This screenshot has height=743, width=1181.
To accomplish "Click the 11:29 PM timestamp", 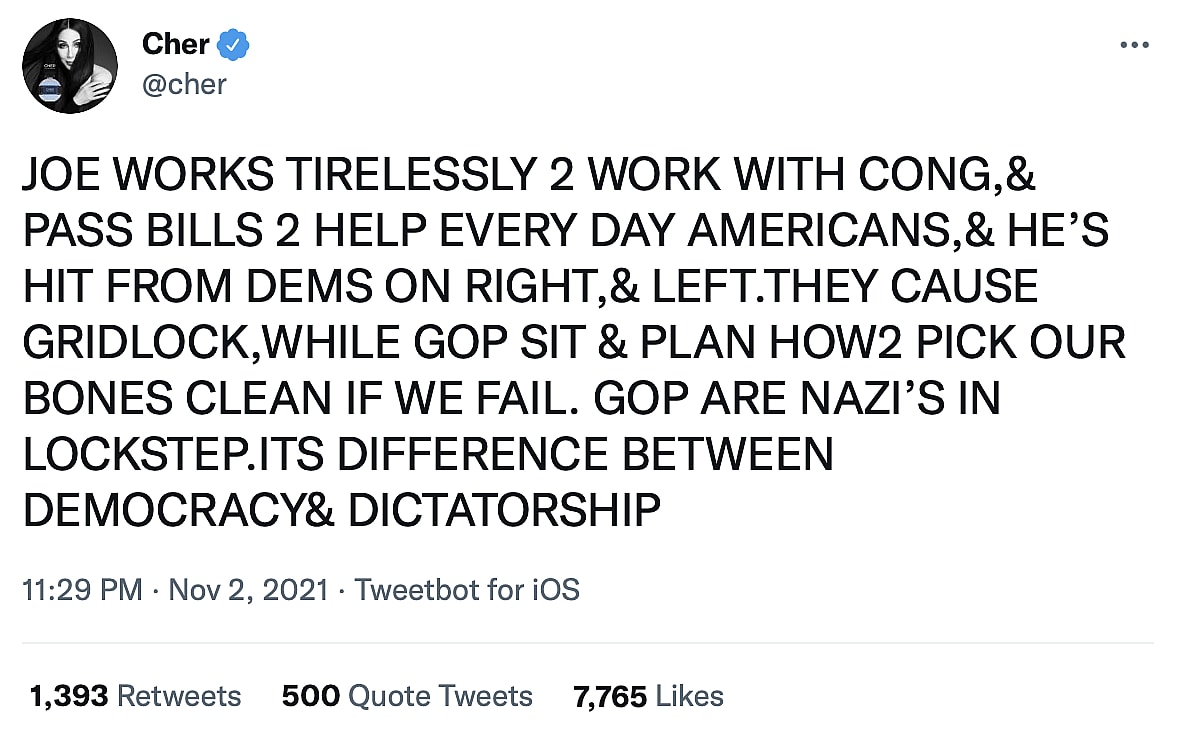I will click(x=82, y=589).
